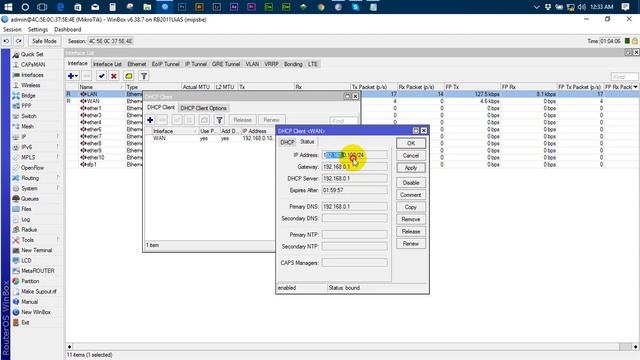Click Remove button in WAN dialog

(411, 220)
